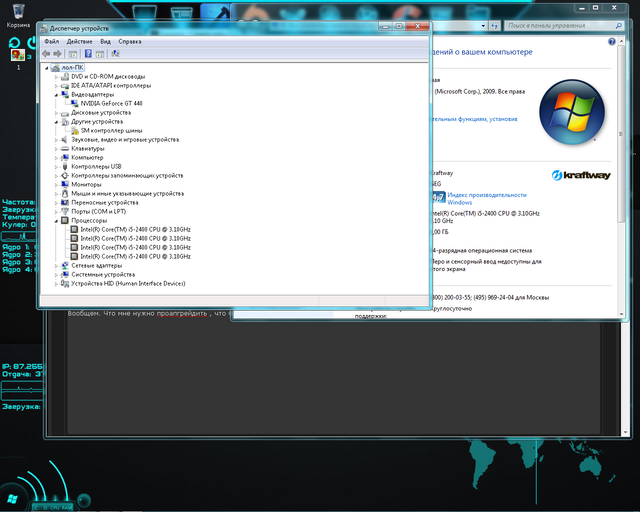Image resolution: width=640 pixels, height=512 pixels.
Task: Click the Kraftway logo in System window
Action: coord(581,175)
